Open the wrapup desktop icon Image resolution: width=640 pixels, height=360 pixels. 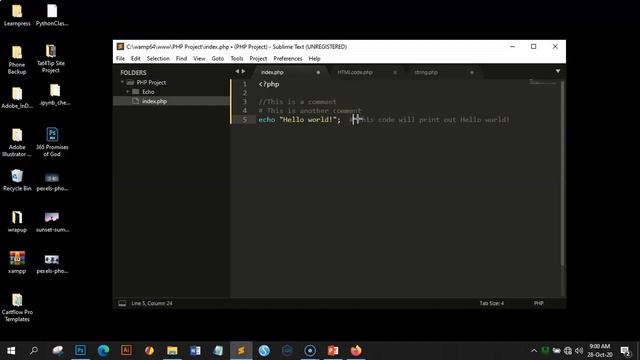[17, 222]
